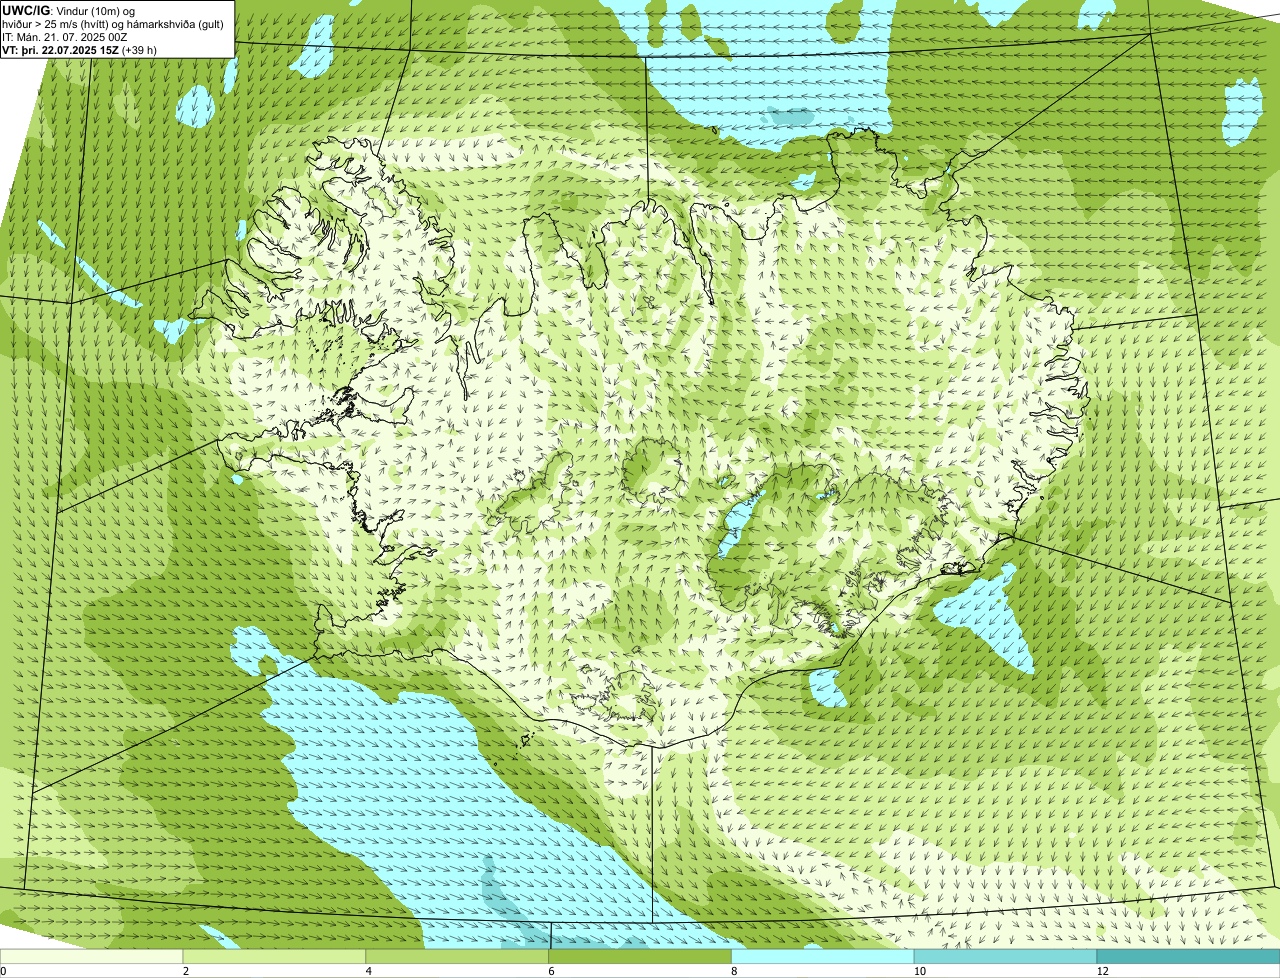Select the 2–4 m/s light green color bar segment
Image resolution: width=1280 pixels, height=978 pixels.
pos(275,957)
